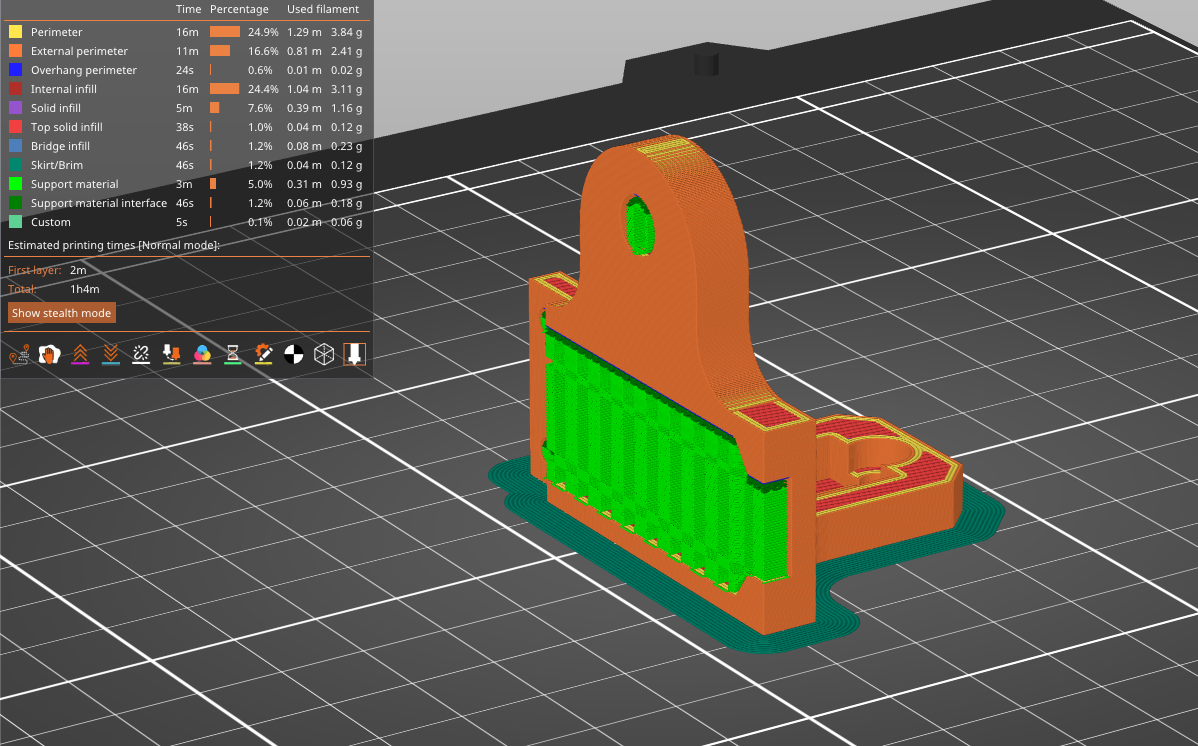The width and height of the screenshot is (1198, 746).
Task: Hide Support material in legend
Action: coord(74,184)
